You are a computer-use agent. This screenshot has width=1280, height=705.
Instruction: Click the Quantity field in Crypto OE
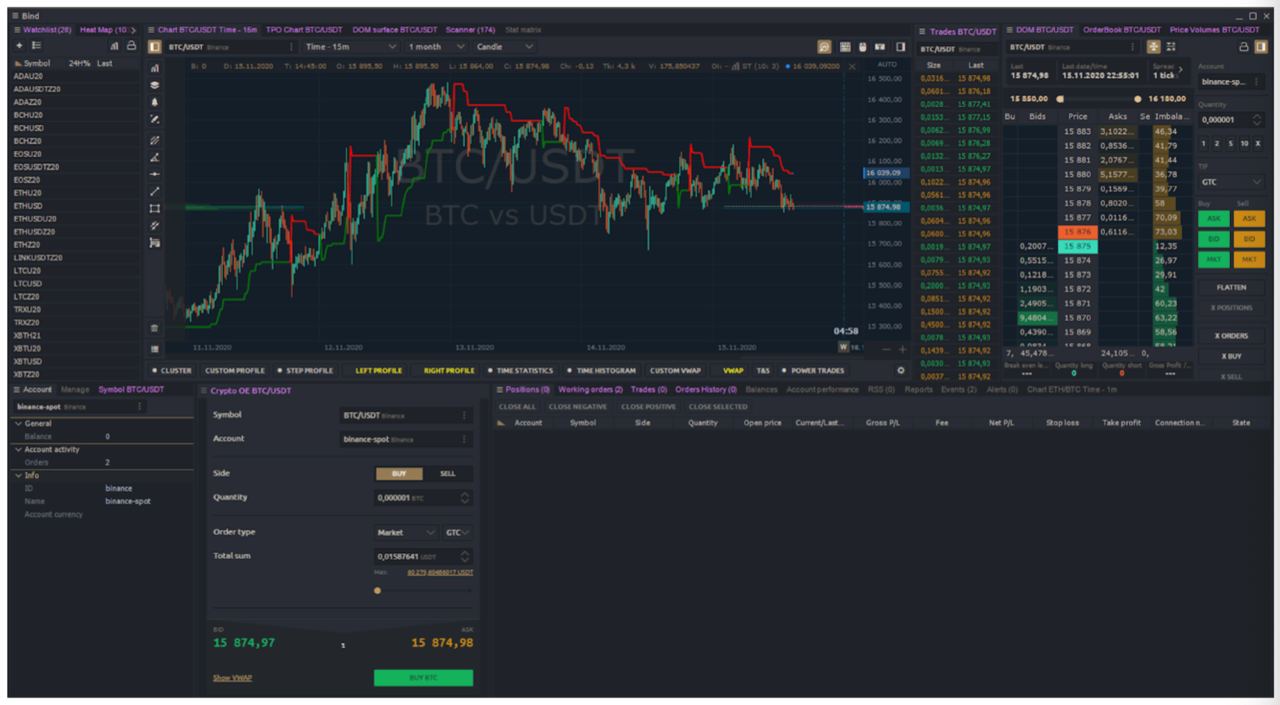423,497
